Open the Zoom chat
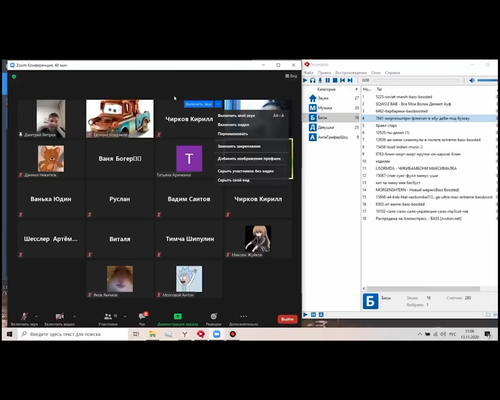The height and width of the screenshot is (400, 500). pos(143,319)
